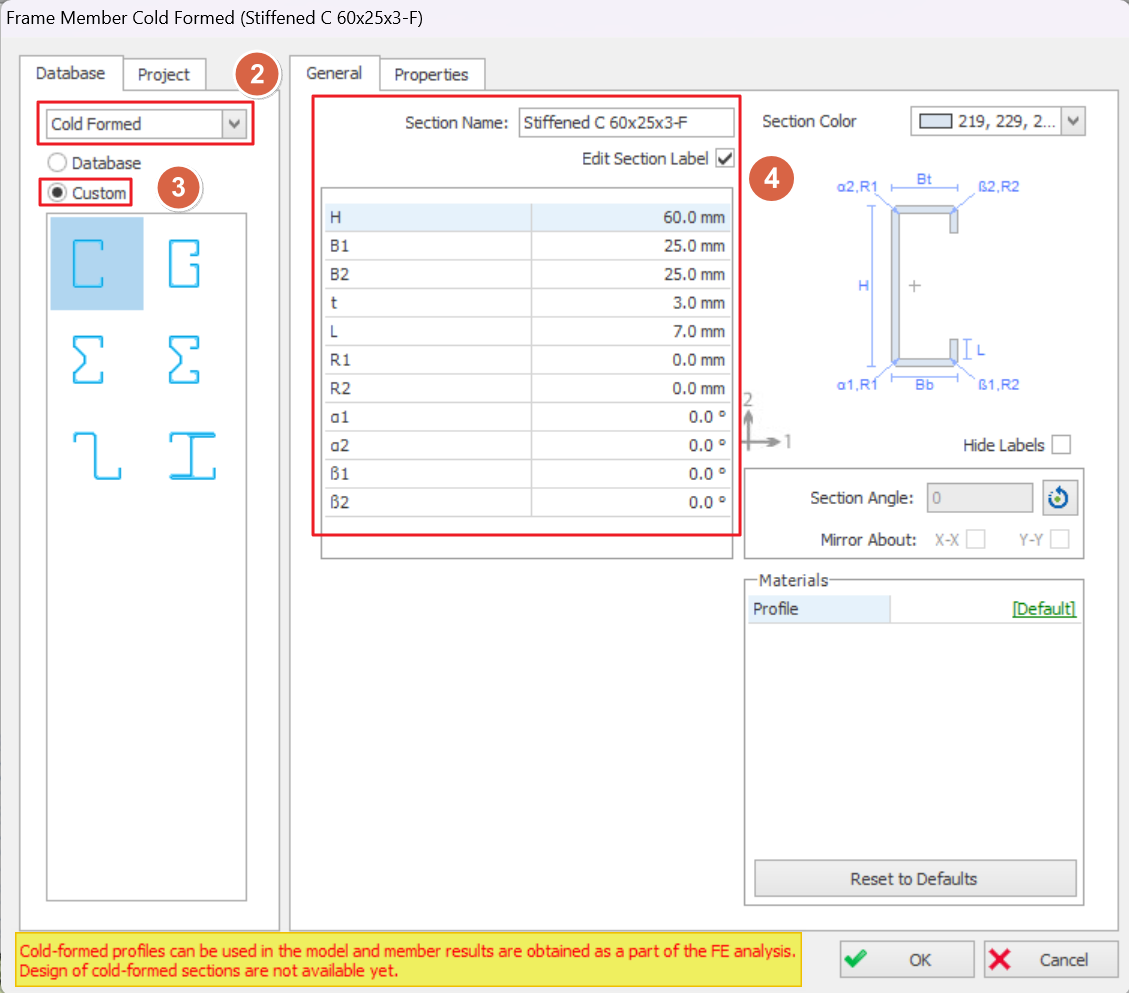Select the stiffened C-channel profile shape
The width and height of the screenshot is (1129, 993).
[x=97, y=263]
